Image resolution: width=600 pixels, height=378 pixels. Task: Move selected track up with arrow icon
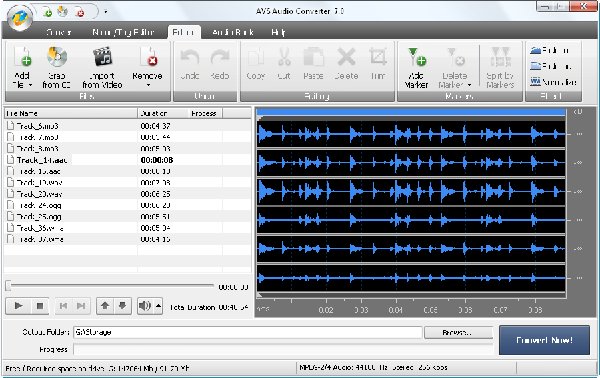click(x=105, y=306)
